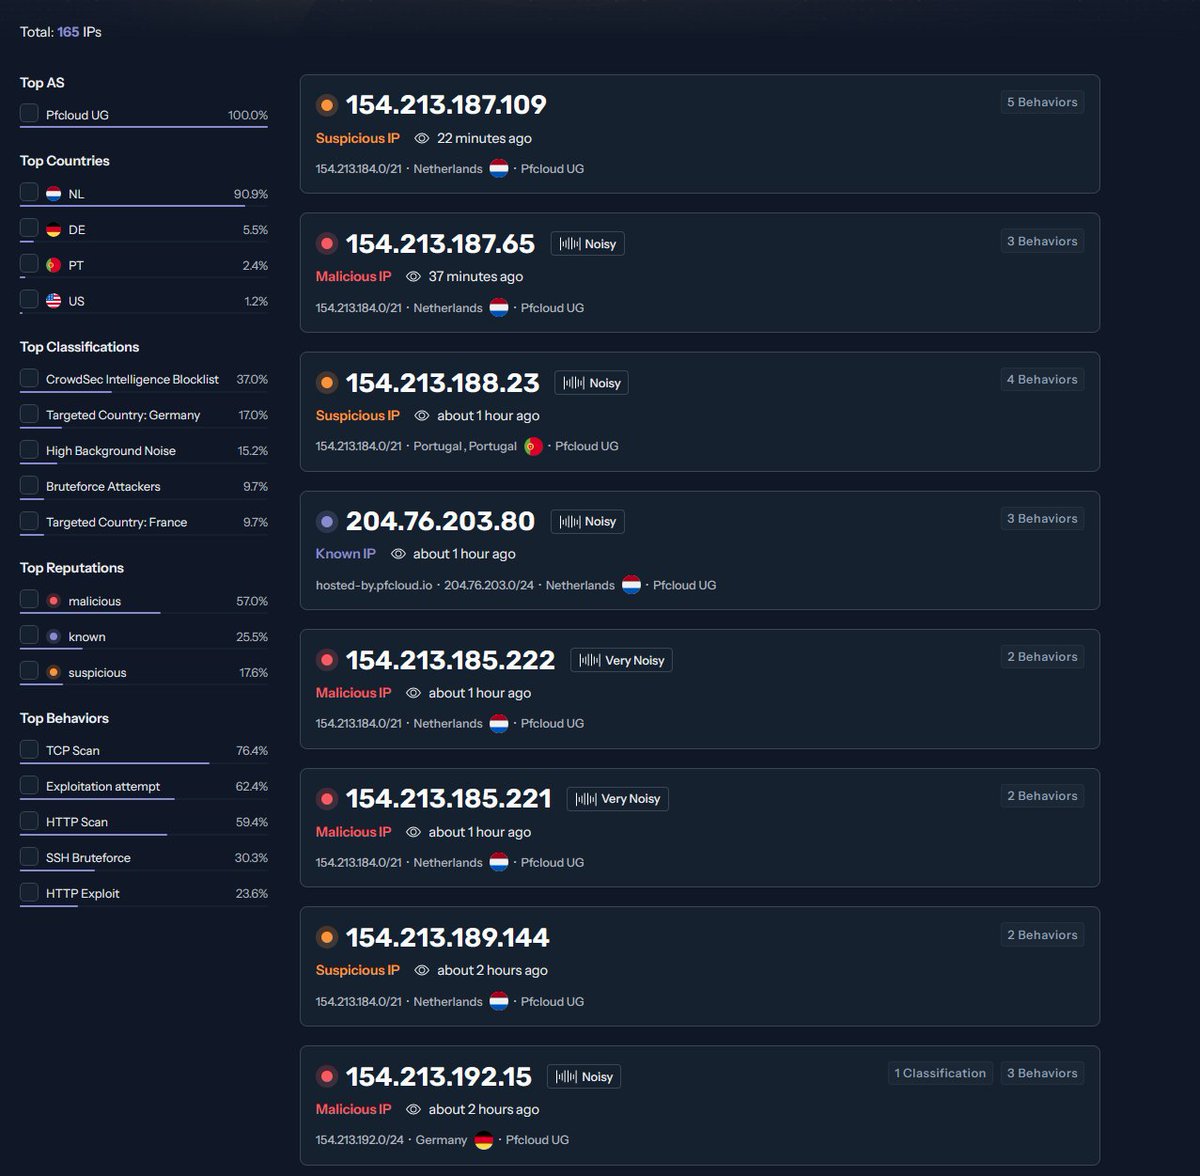Screen dimensions: 1200x1176
Task: Open IP 154.213.185.221 details
Action: 449,799
